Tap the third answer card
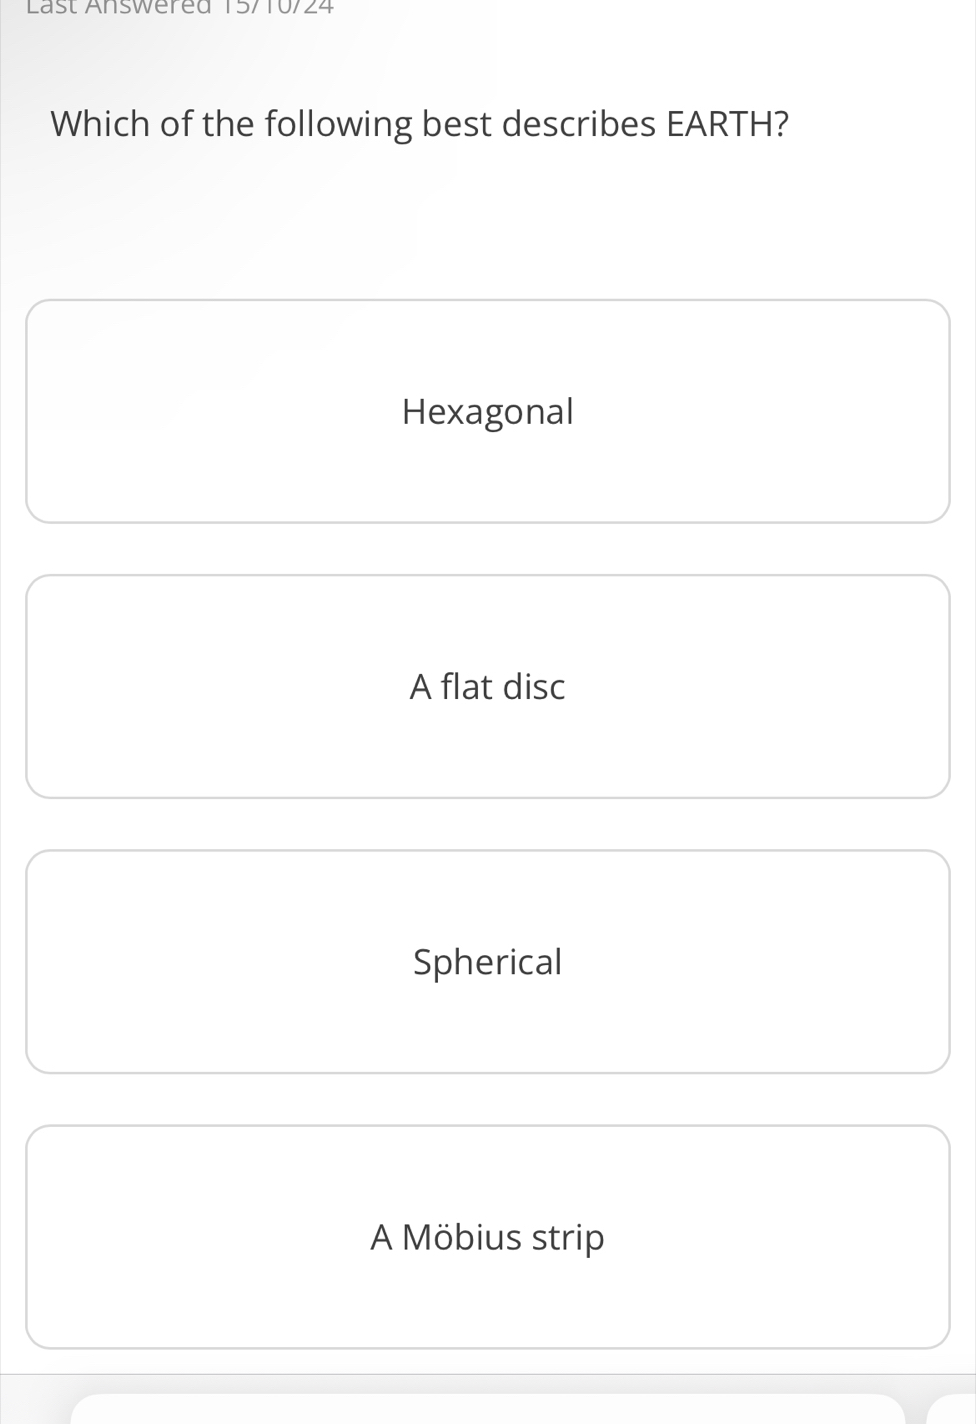Viewport: 976px width, 1424px height. point(487,962)
